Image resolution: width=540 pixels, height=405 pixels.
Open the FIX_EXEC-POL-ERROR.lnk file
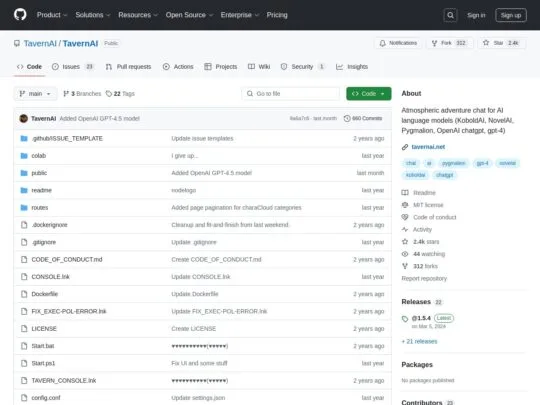[69, 311]
